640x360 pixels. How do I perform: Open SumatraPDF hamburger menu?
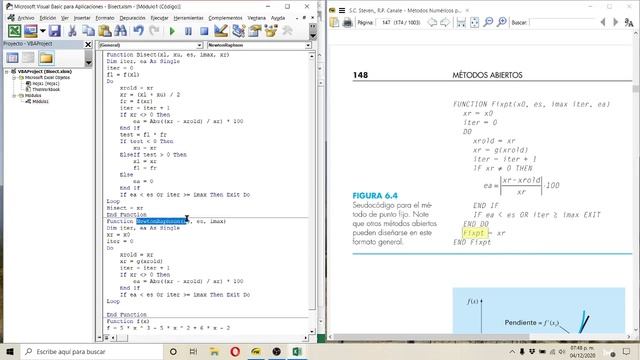coord(342,11)
